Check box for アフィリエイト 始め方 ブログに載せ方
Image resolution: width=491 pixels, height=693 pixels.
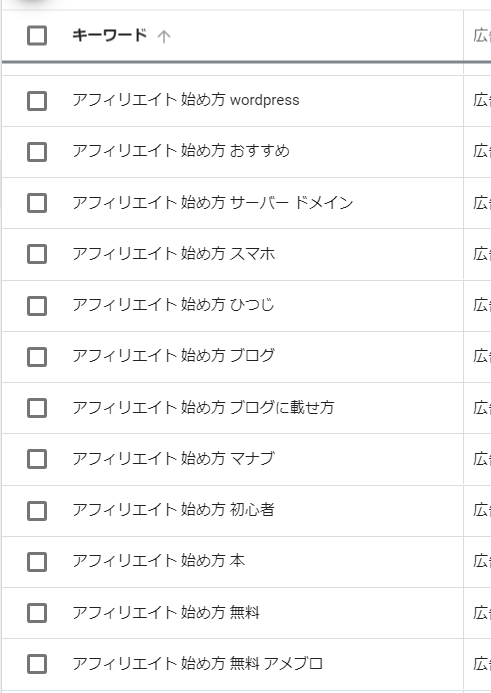[37, 408]
